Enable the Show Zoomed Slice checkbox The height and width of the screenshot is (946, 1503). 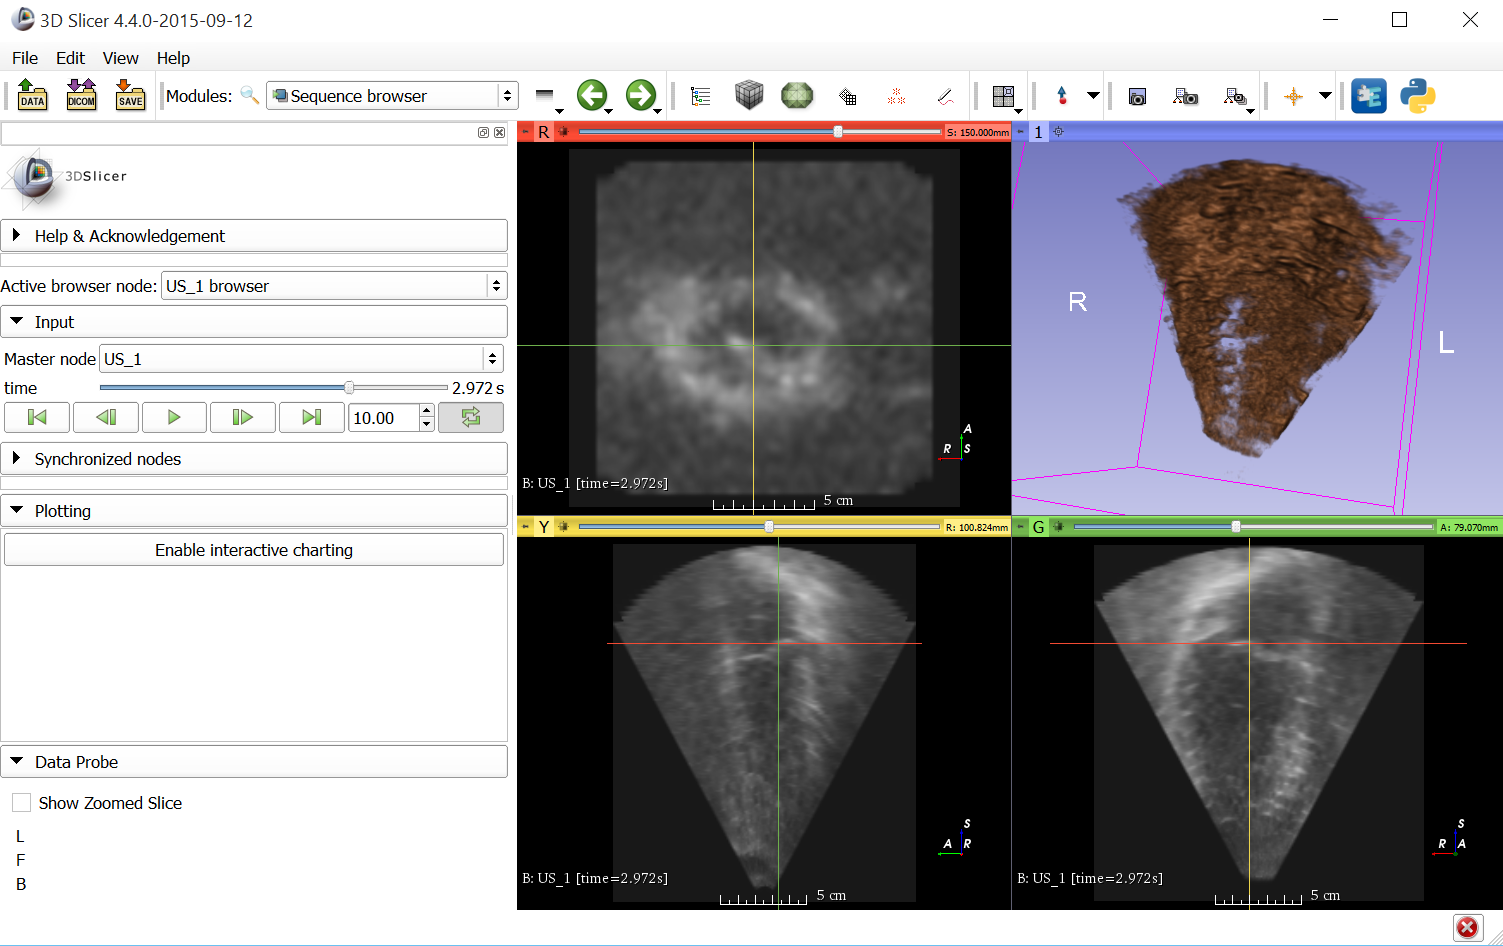pos(21,803)
